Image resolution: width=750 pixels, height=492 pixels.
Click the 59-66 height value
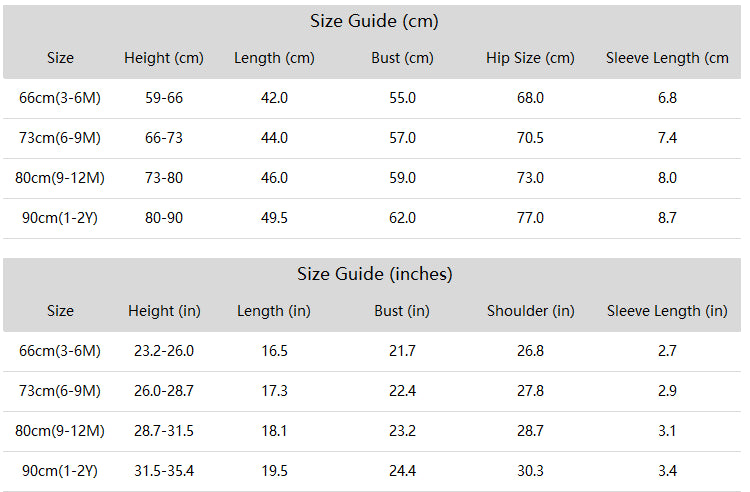pos(164,98)
